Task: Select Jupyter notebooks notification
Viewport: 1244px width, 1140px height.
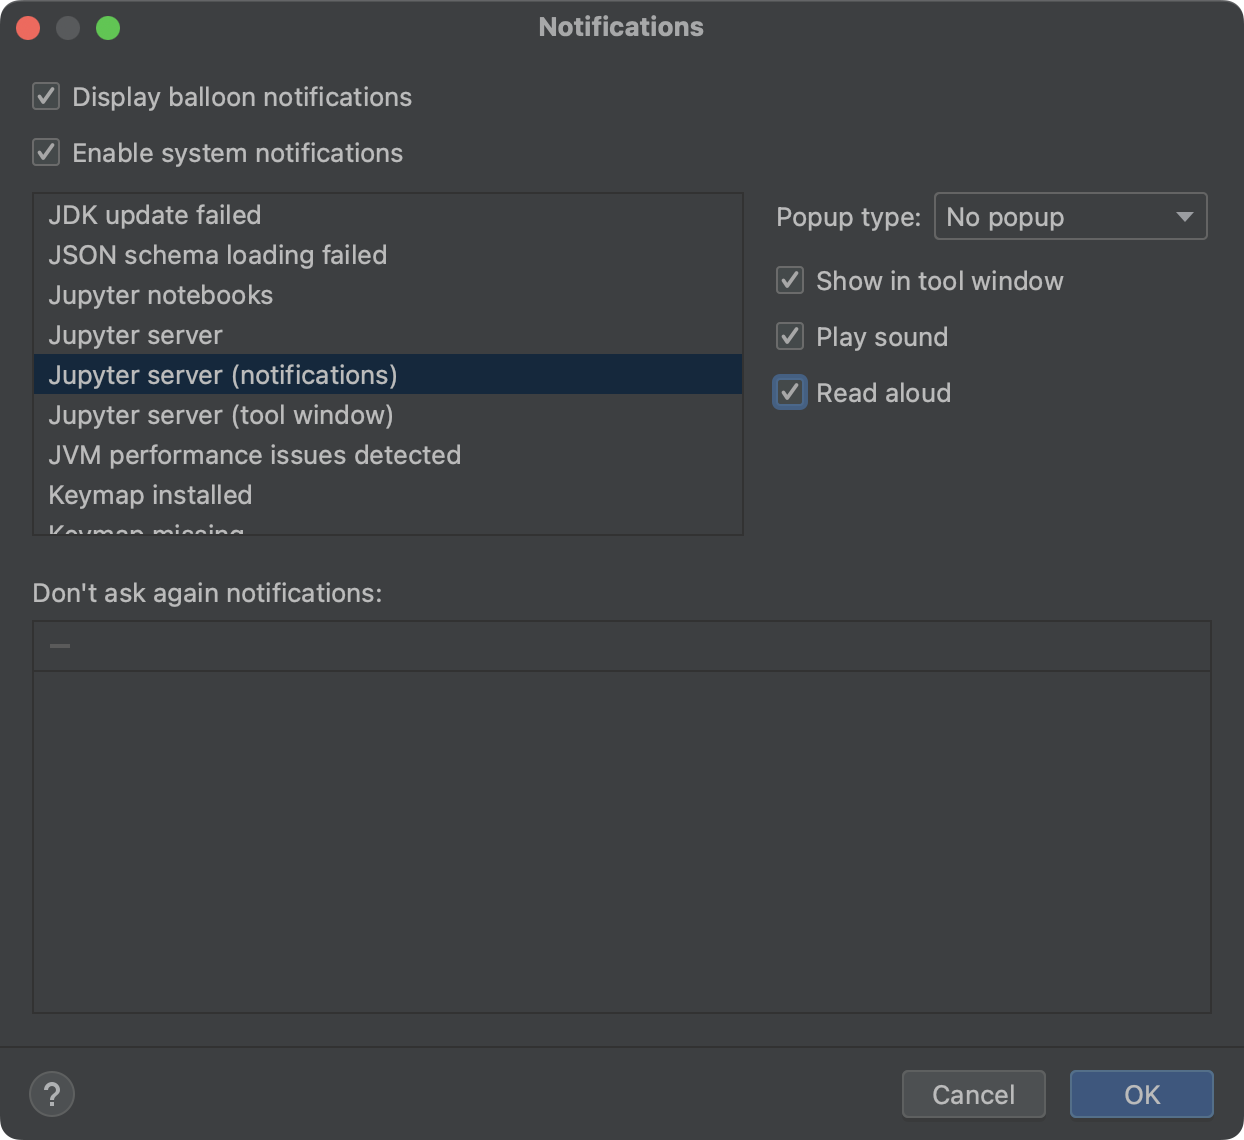Action: (x=160, y=295)
